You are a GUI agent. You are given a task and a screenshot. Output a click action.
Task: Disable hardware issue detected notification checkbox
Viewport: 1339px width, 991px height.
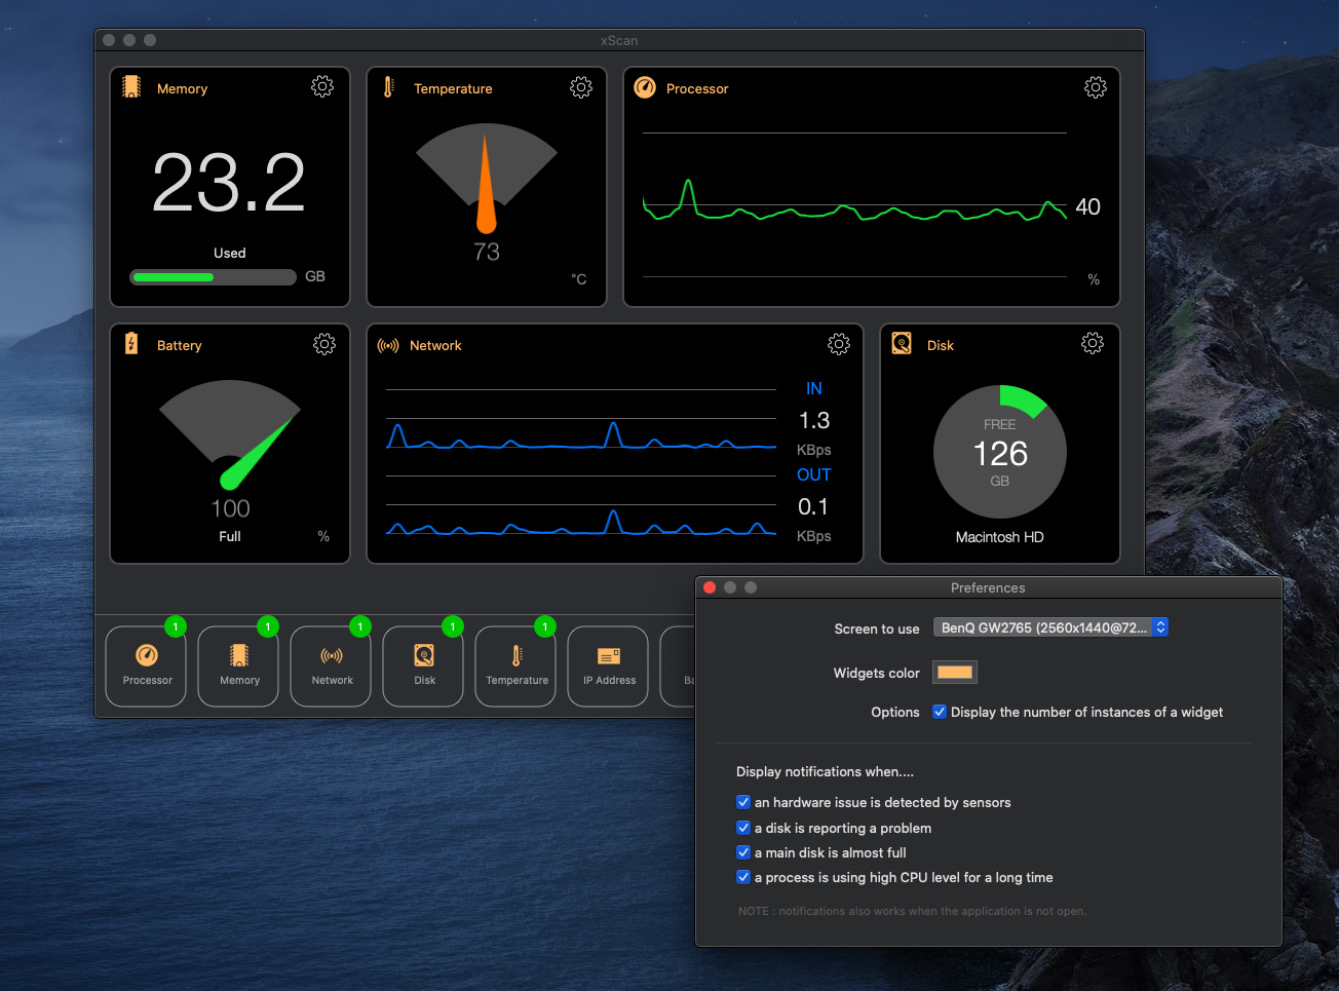[x=743, y=802]
